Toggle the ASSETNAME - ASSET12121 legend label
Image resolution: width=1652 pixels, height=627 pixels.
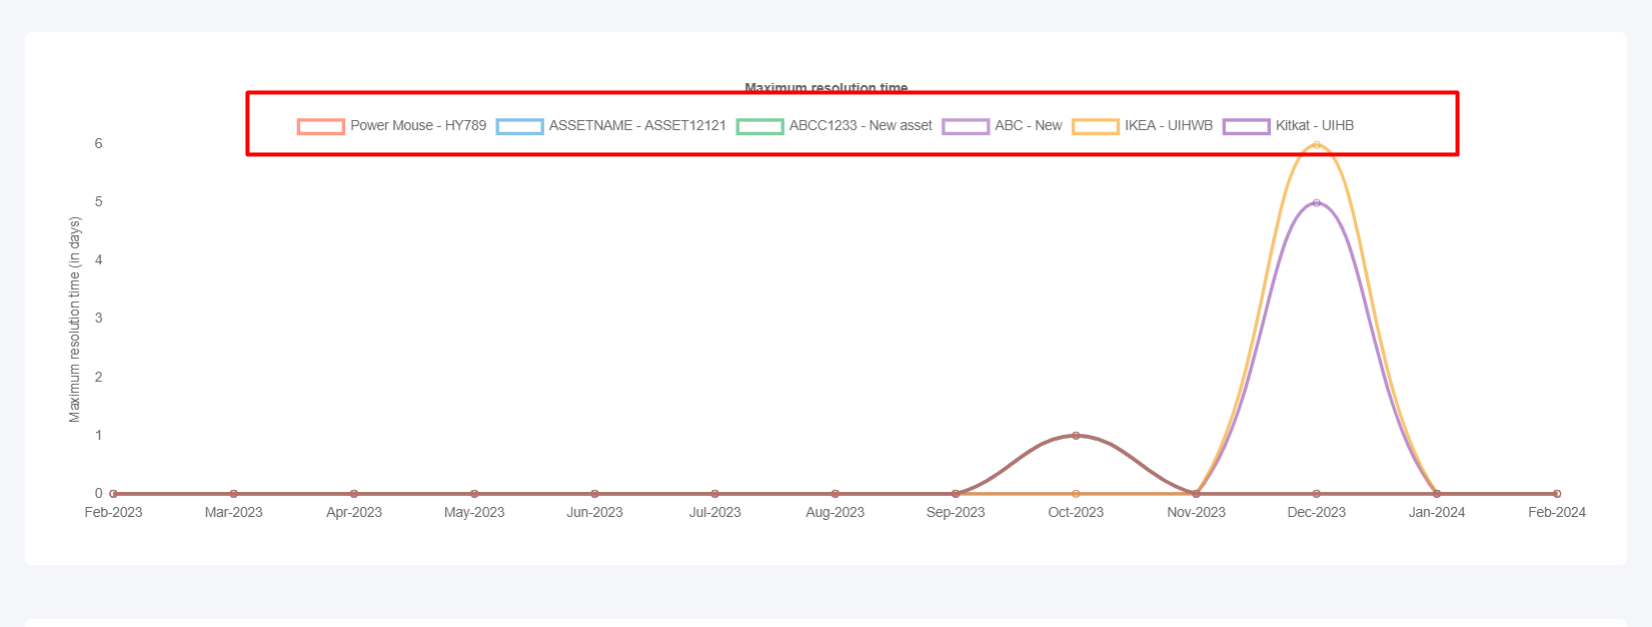coord(637,126)
